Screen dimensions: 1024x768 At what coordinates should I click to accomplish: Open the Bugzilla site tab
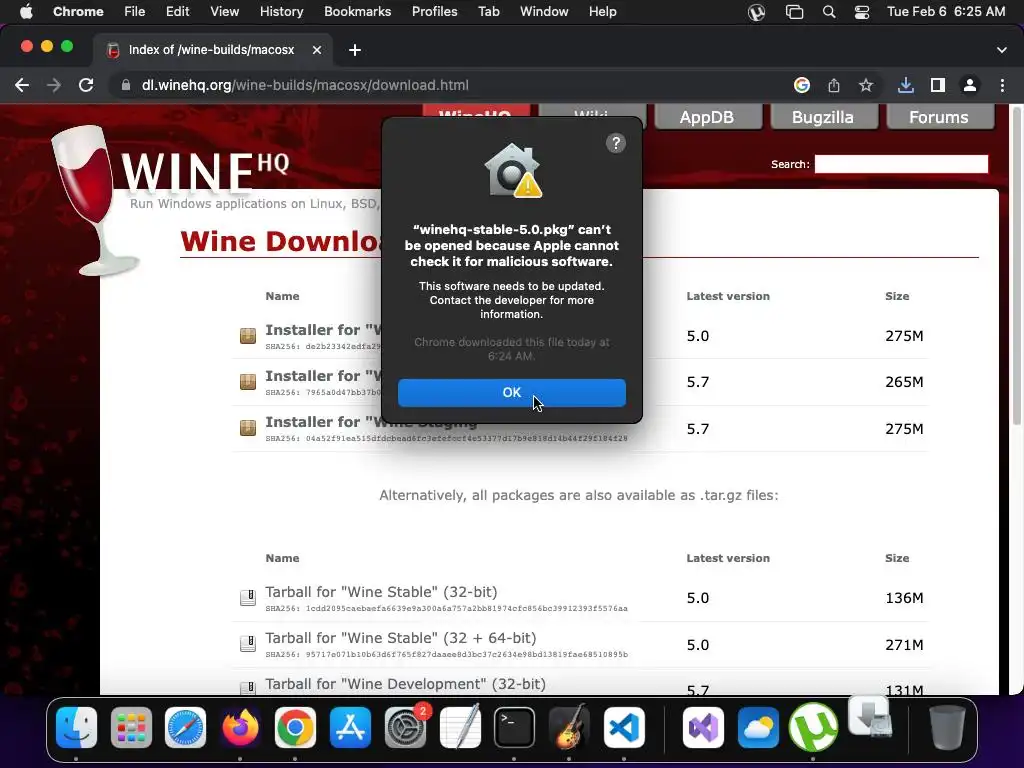(823, 117)
